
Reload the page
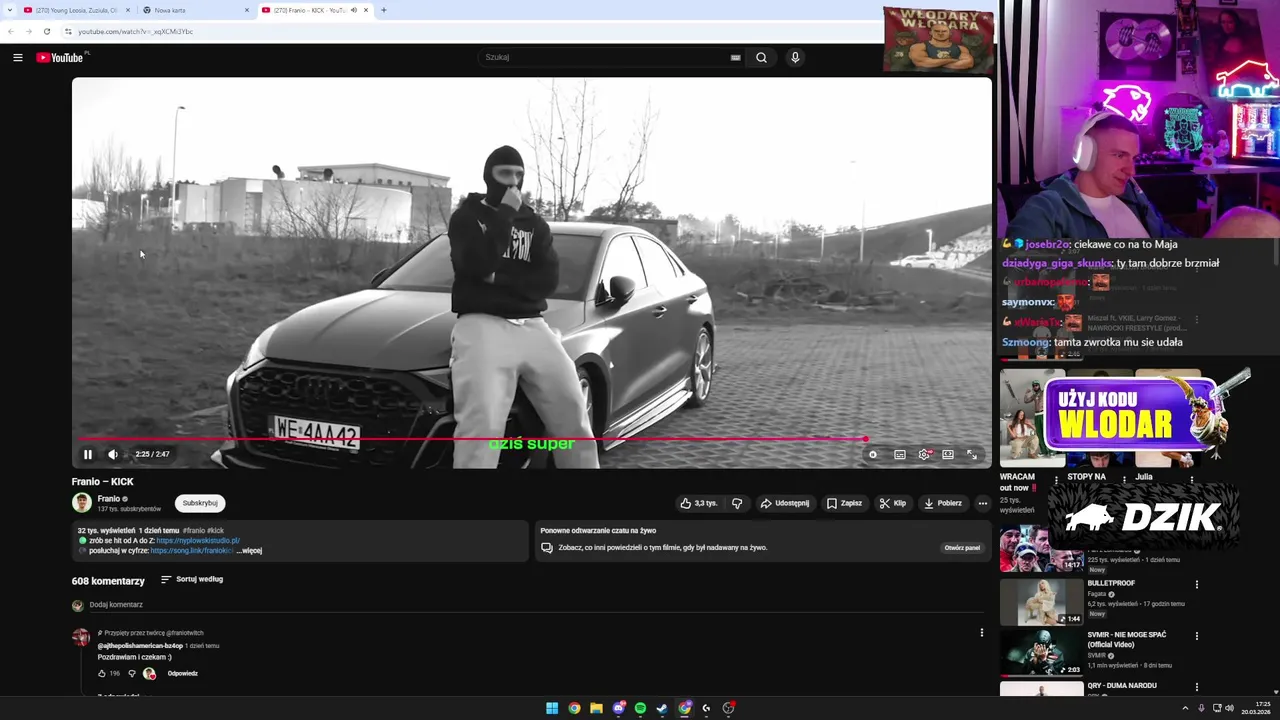pyautogui.click(x=47, y=31)
